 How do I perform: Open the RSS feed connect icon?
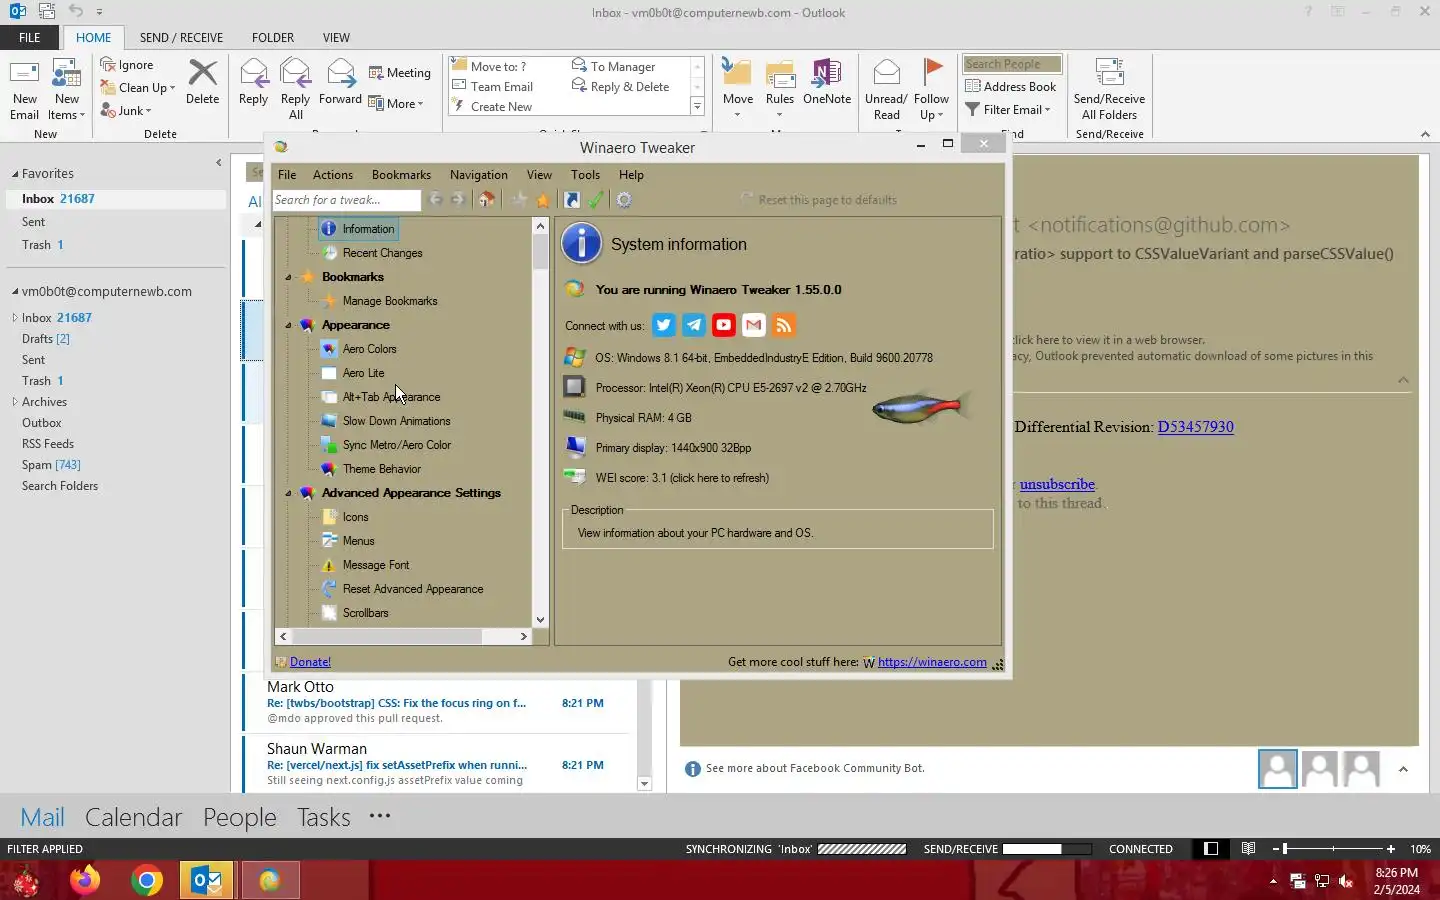click(x=784, y=325)
